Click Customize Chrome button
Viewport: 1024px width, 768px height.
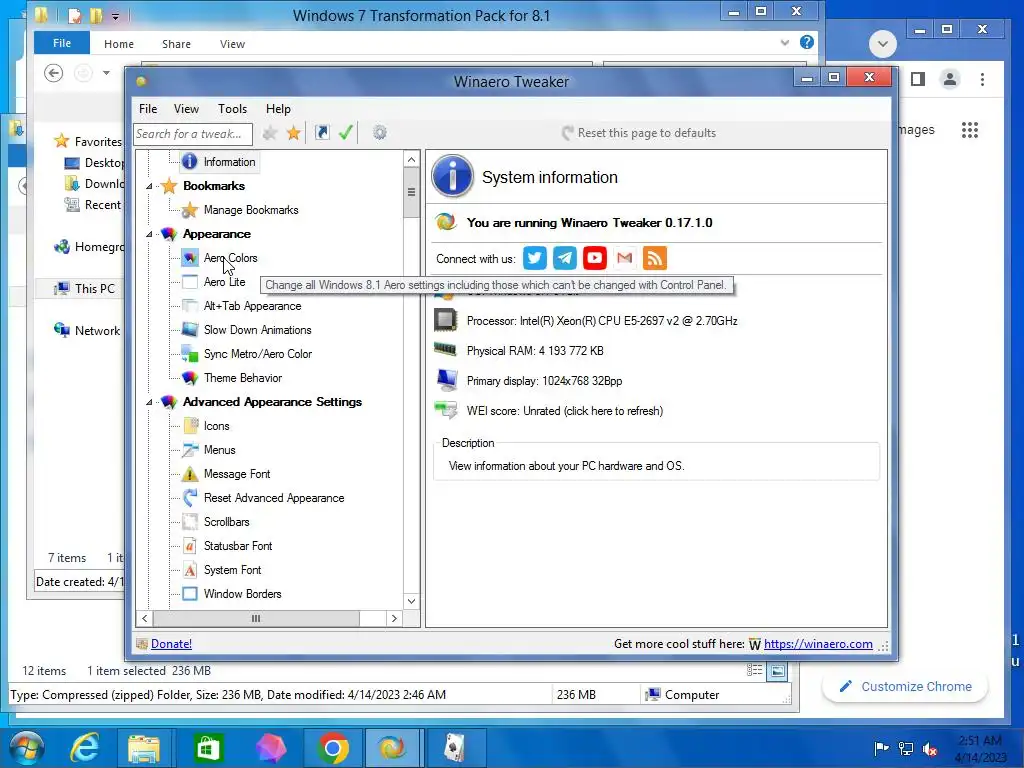tap(905, 686)
